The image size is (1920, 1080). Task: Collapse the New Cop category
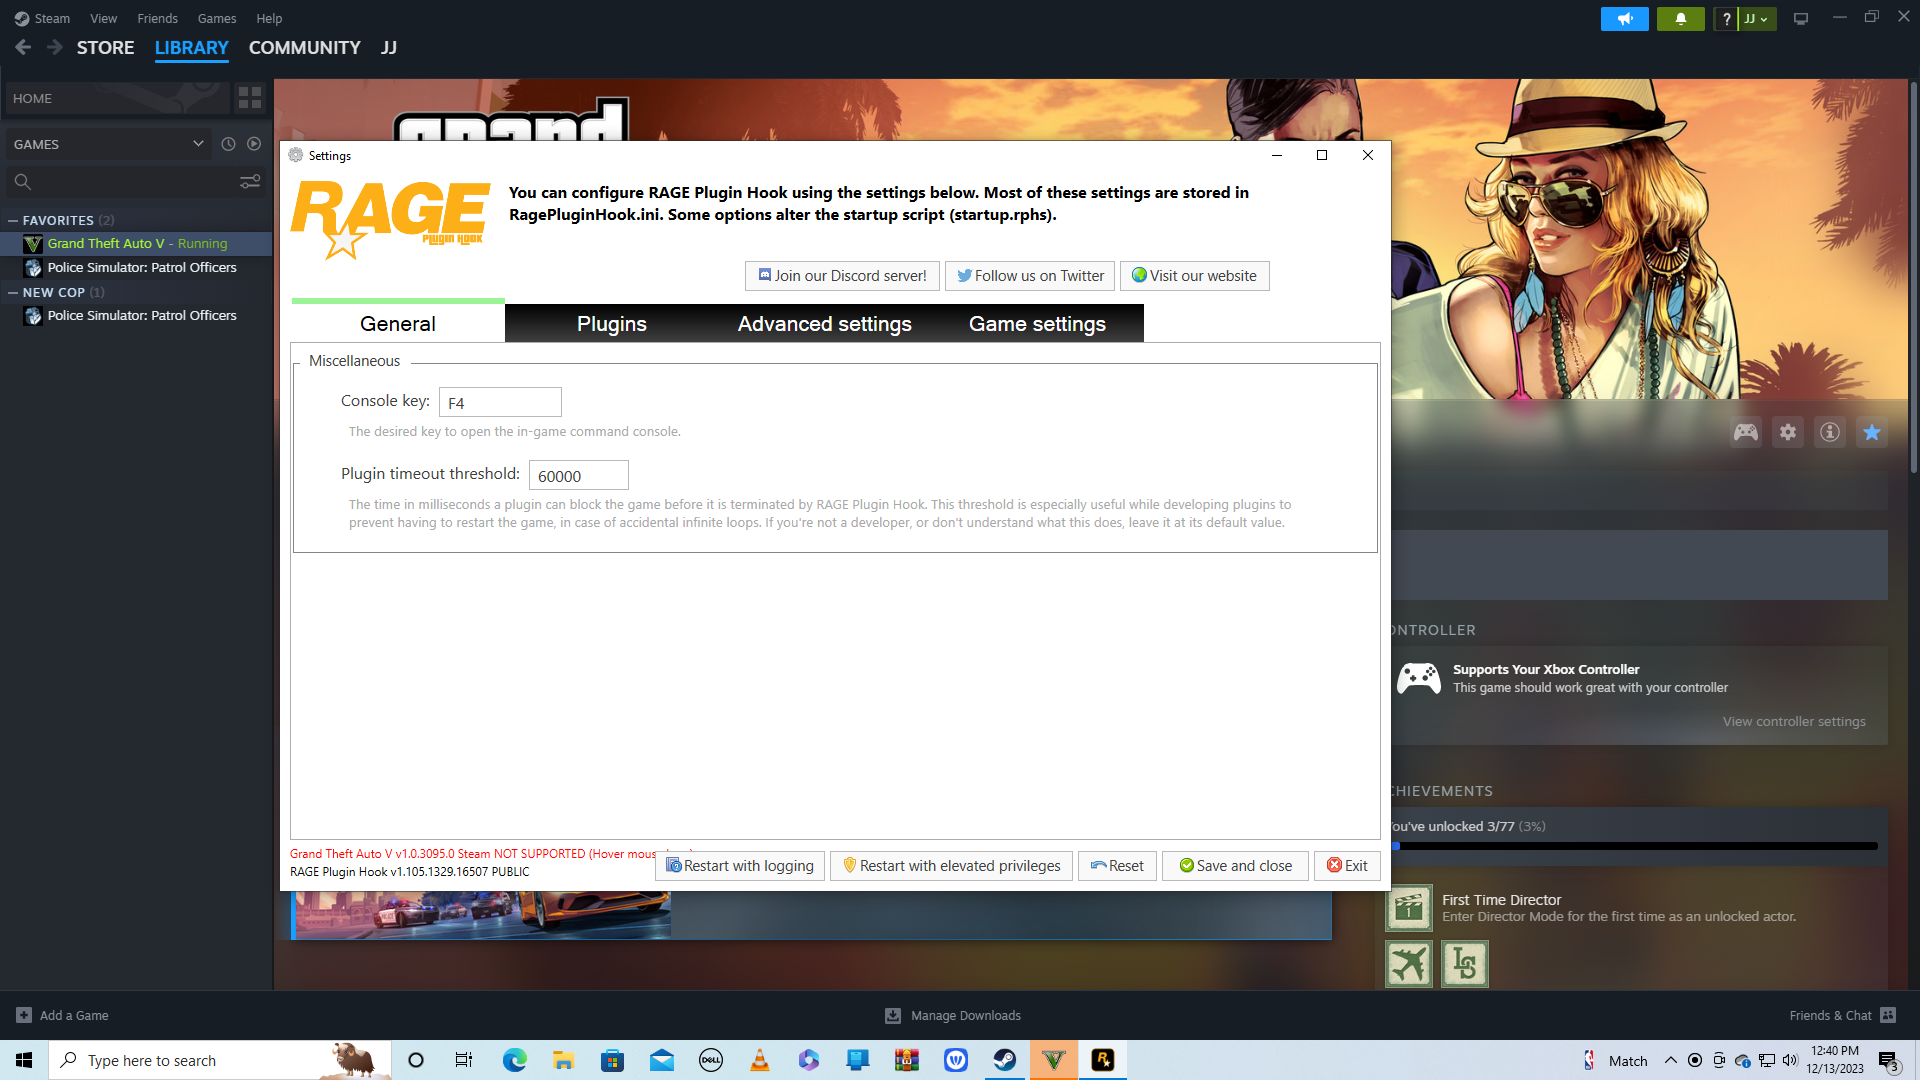[13, 292]
